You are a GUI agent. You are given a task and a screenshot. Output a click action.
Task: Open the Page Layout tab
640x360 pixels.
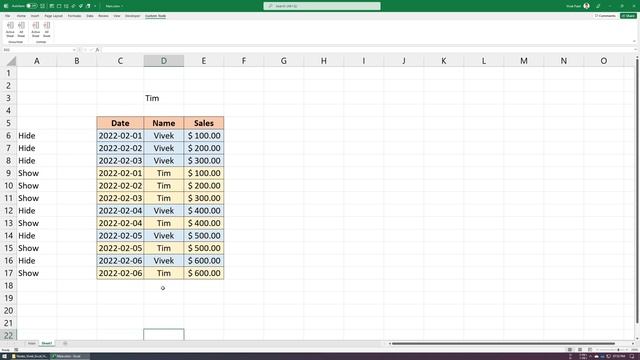tap(53, 16)
